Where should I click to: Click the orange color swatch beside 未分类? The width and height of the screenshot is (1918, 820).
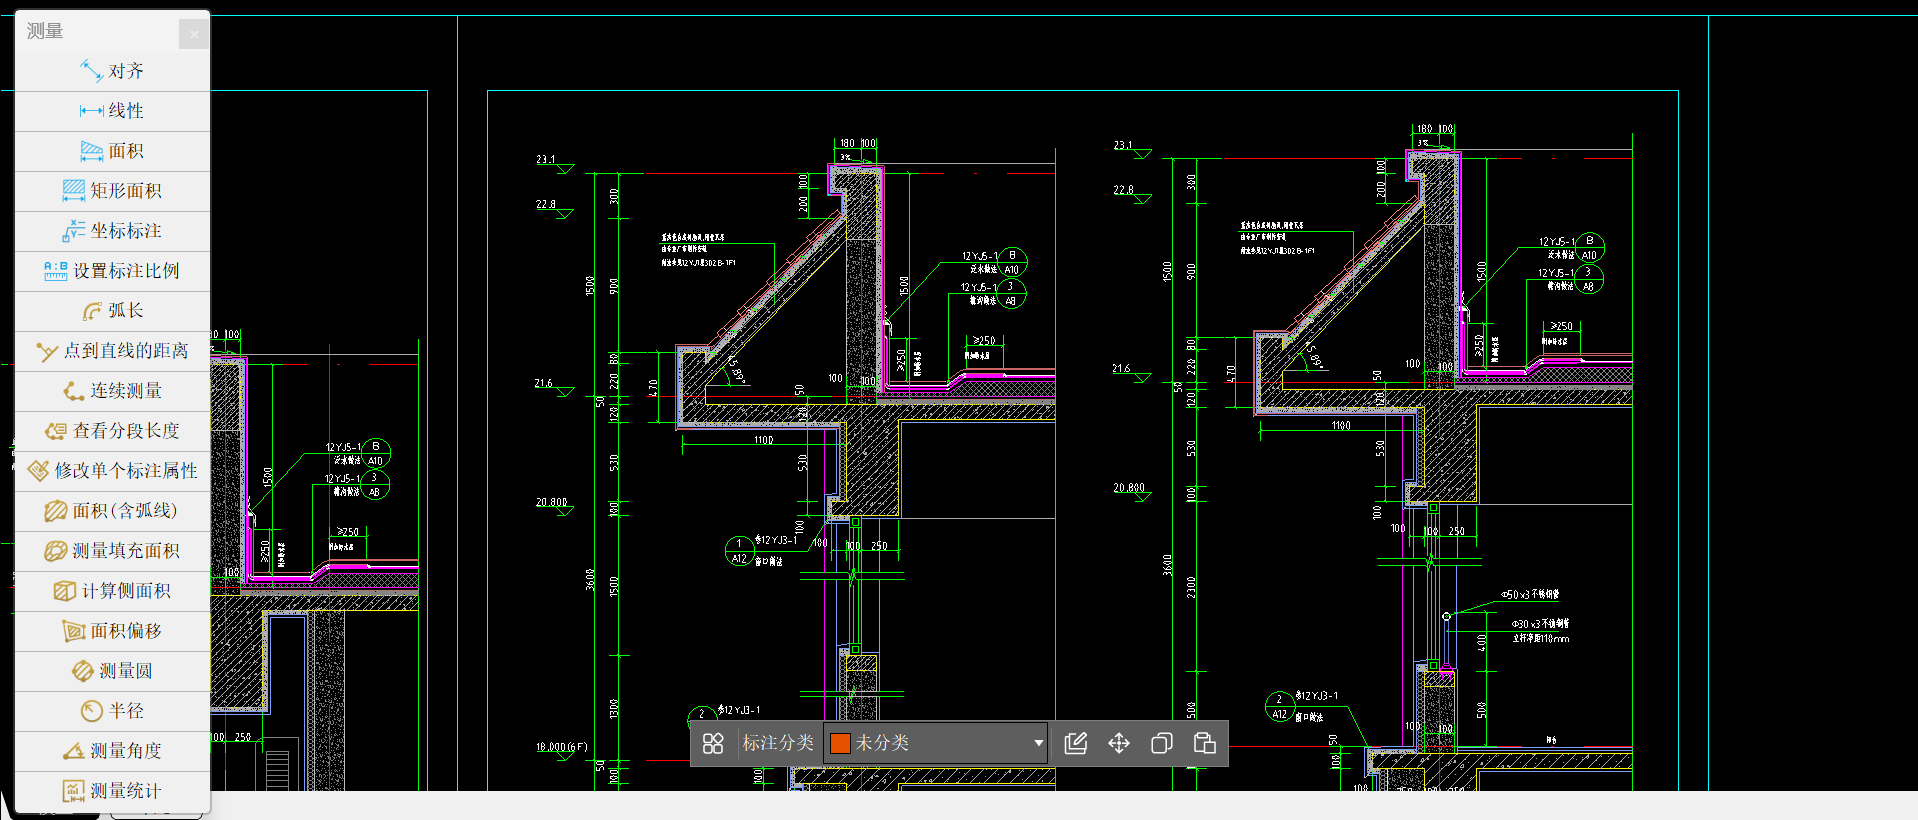click(x=840, y=743)
